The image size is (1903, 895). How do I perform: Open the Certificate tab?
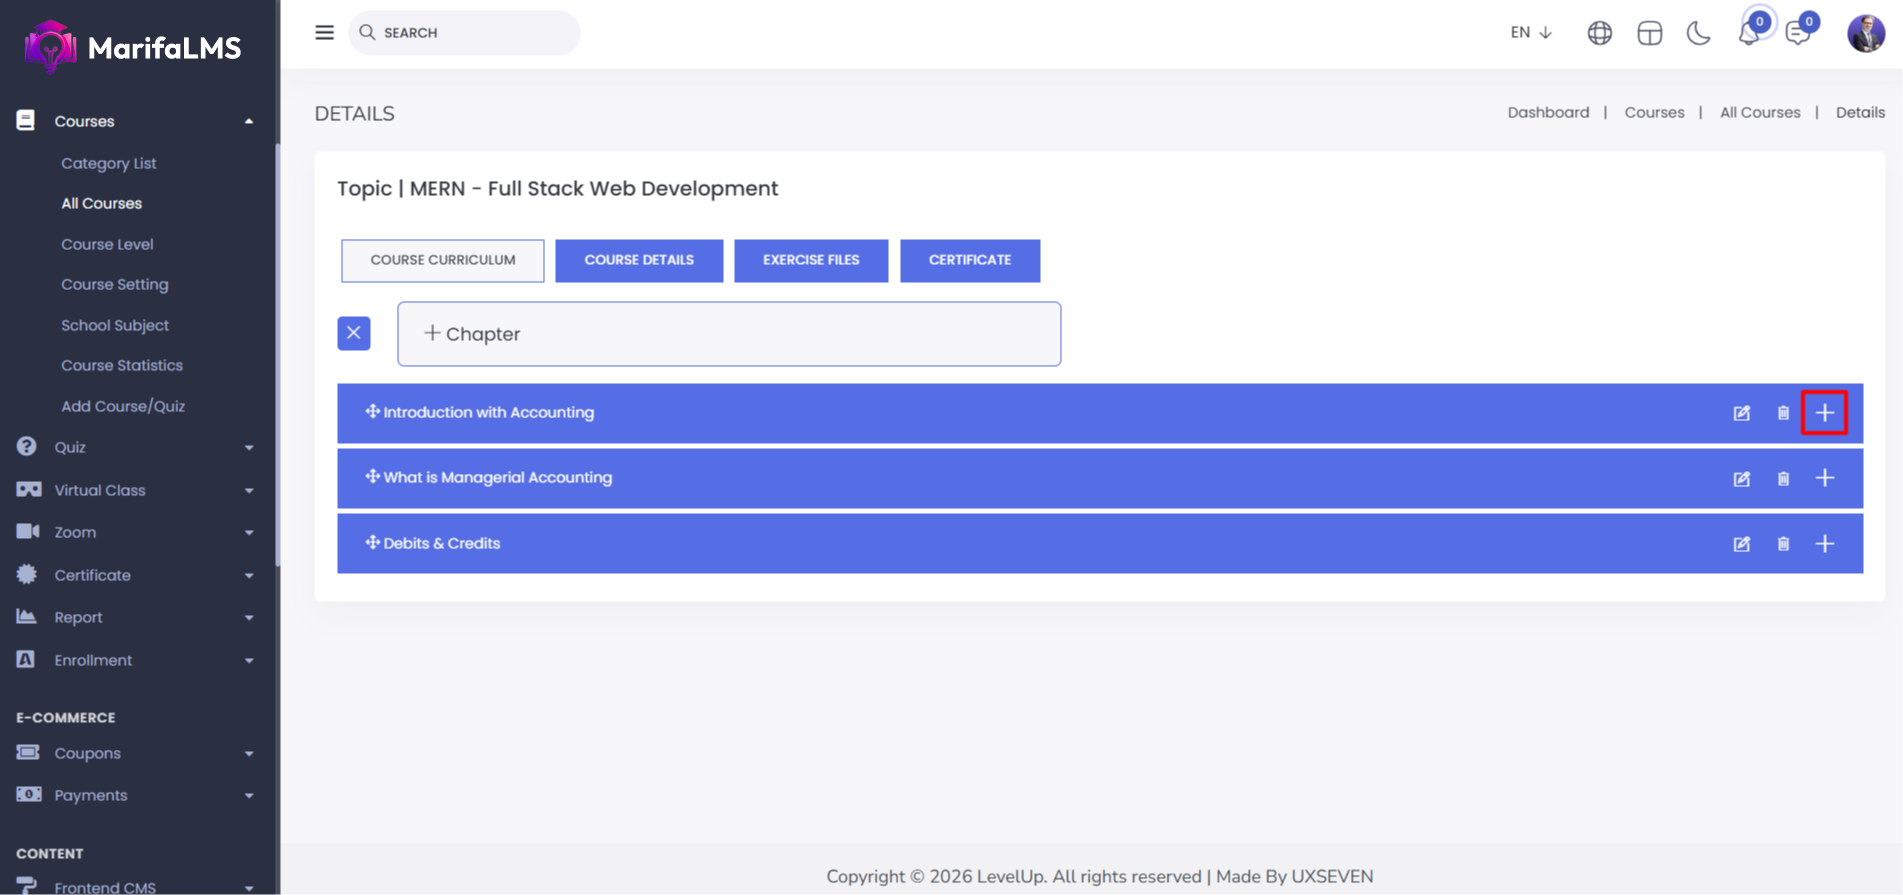tap(969, 260)
